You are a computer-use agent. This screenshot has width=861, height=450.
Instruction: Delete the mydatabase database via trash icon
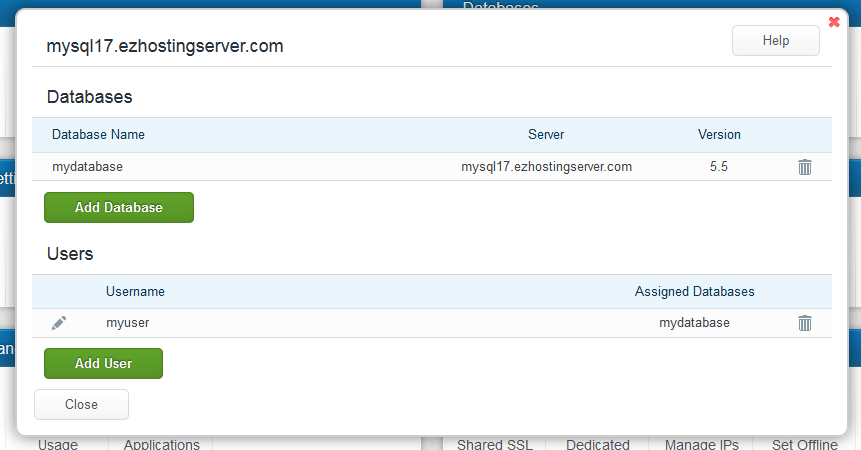point(805,167)
